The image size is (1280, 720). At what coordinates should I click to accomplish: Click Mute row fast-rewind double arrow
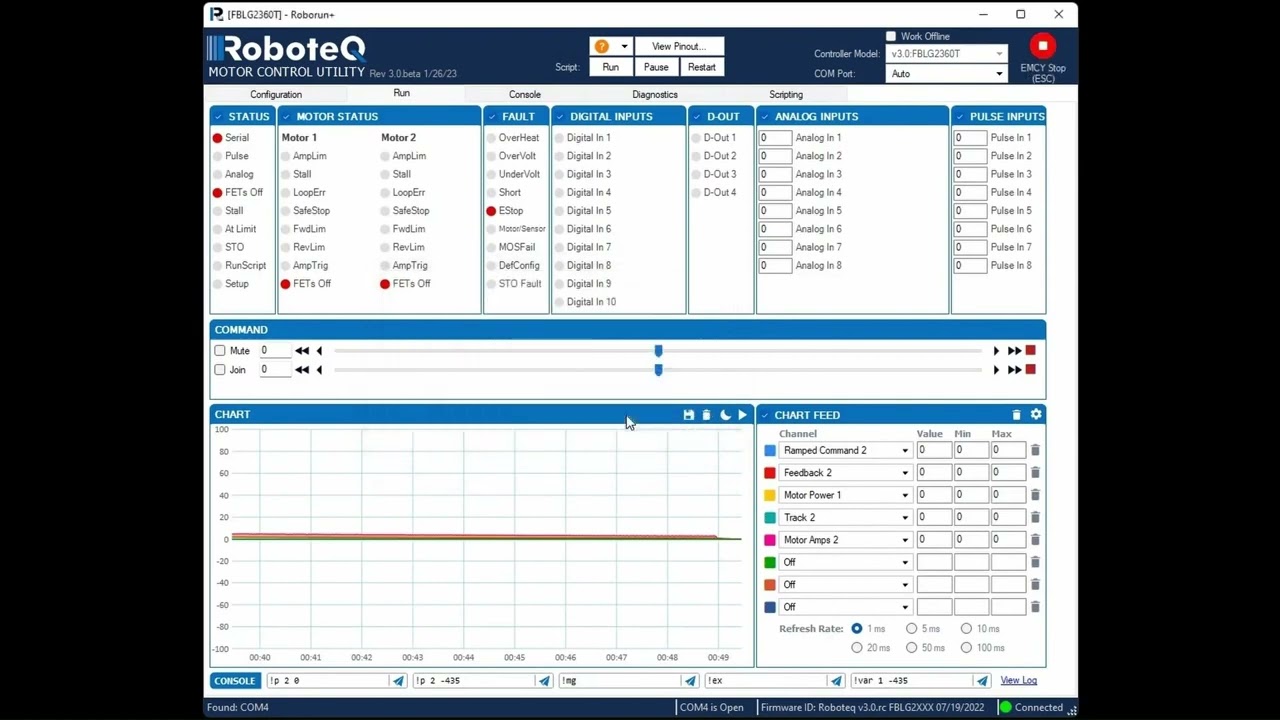point(302,351)
